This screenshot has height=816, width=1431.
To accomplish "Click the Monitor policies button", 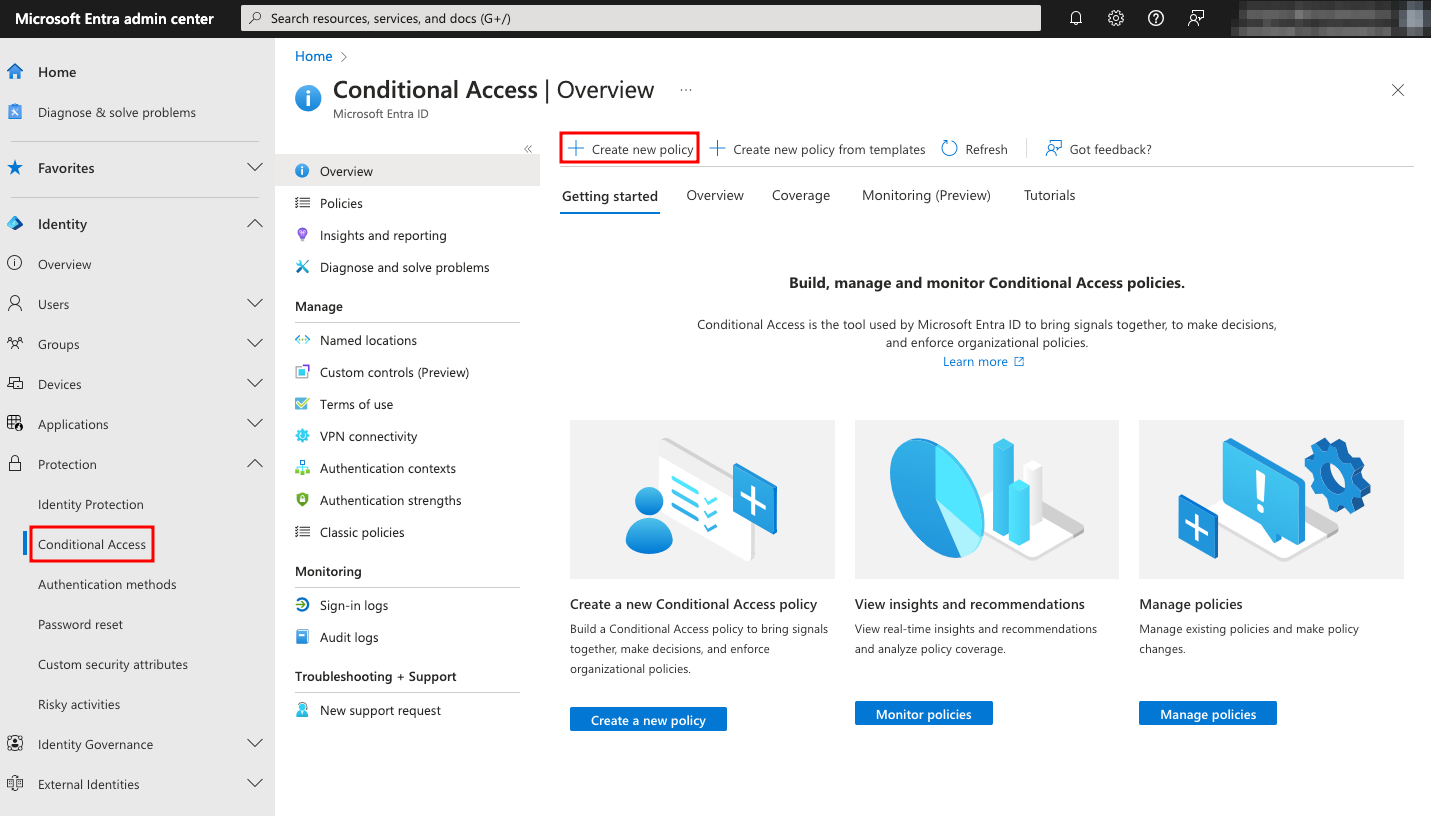I will 924,714.
